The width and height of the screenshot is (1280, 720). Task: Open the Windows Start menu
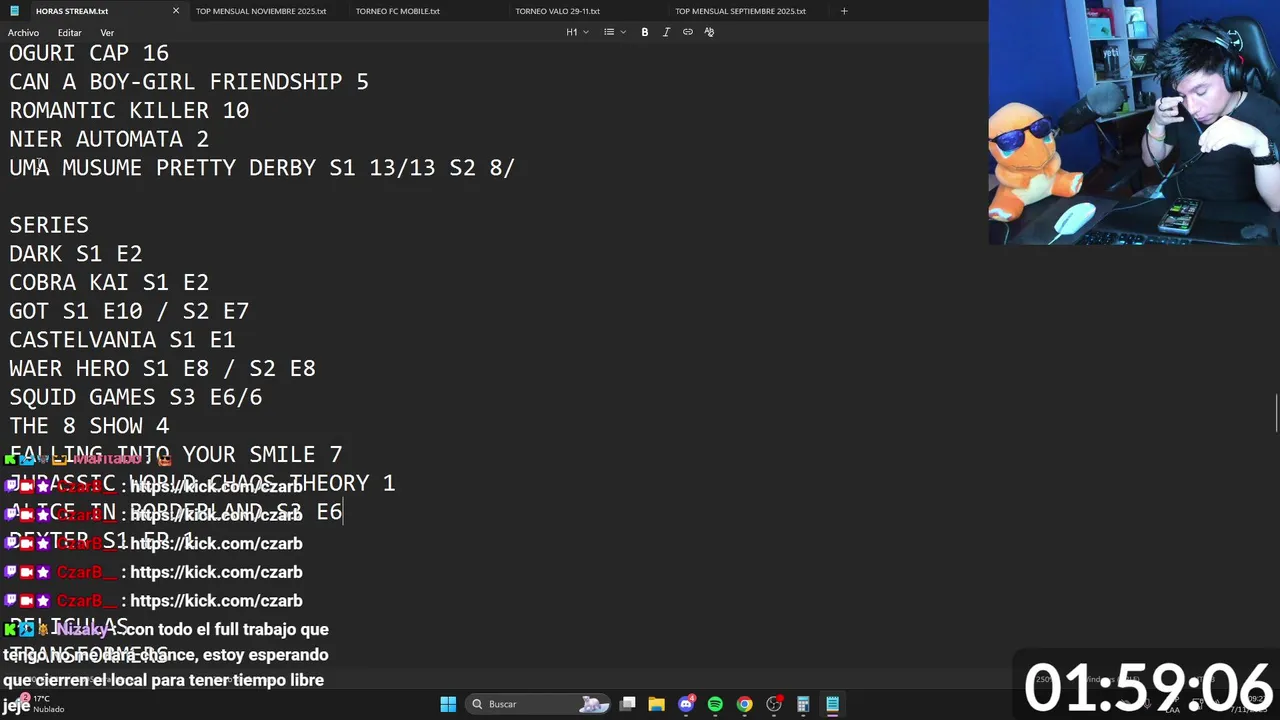point(448,704)
